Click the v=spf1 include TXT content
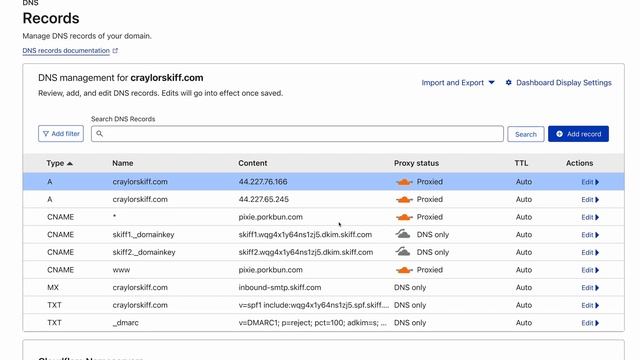Image resolution: width=640 pixels, height=360 pixels. coord(313,305)
